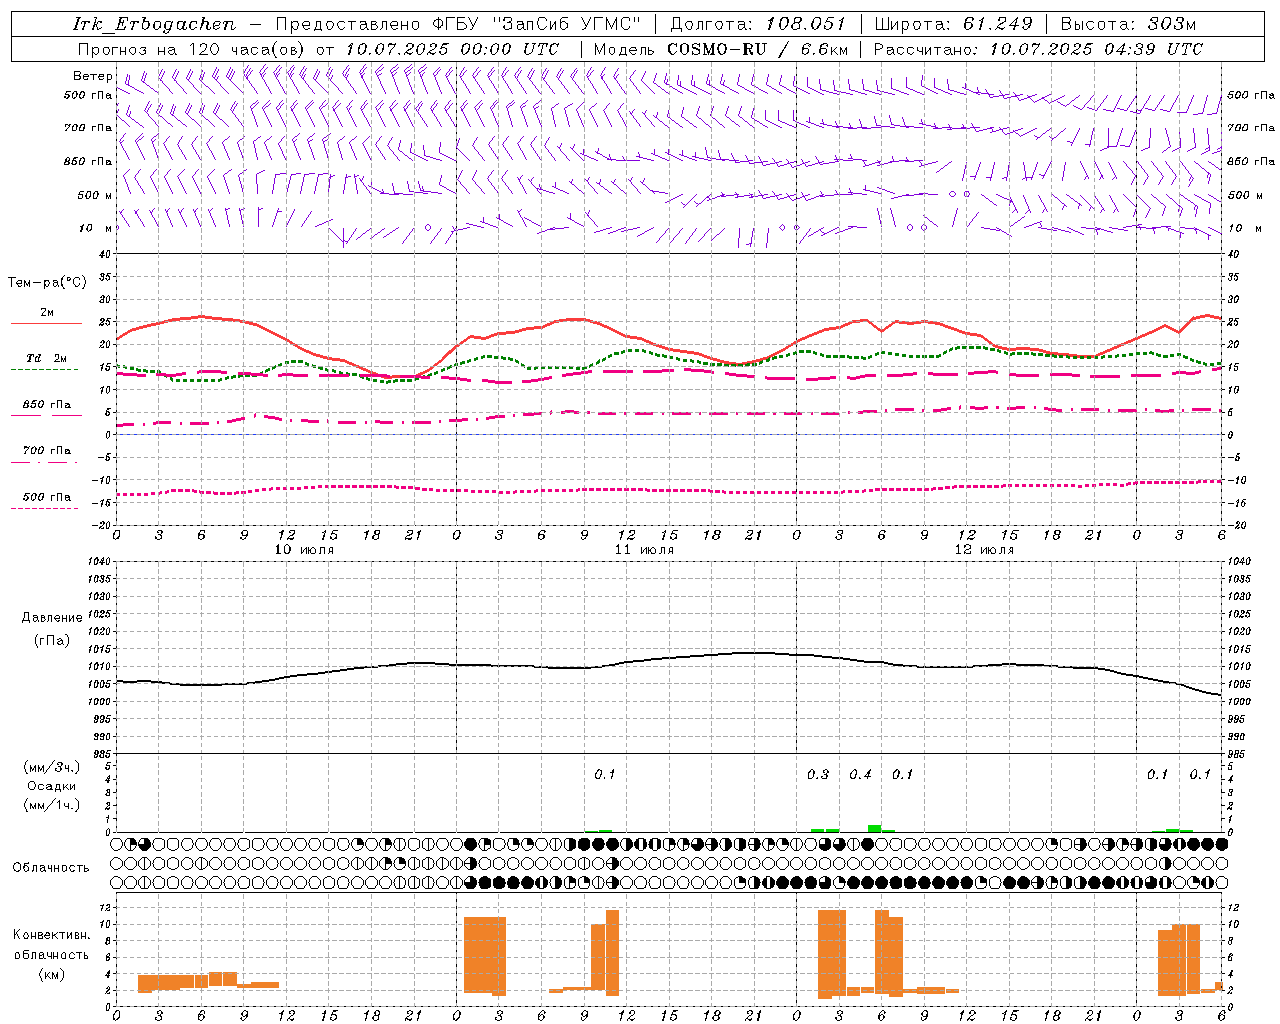Click the 0.4 precipitation value

[x=860, y=774]
